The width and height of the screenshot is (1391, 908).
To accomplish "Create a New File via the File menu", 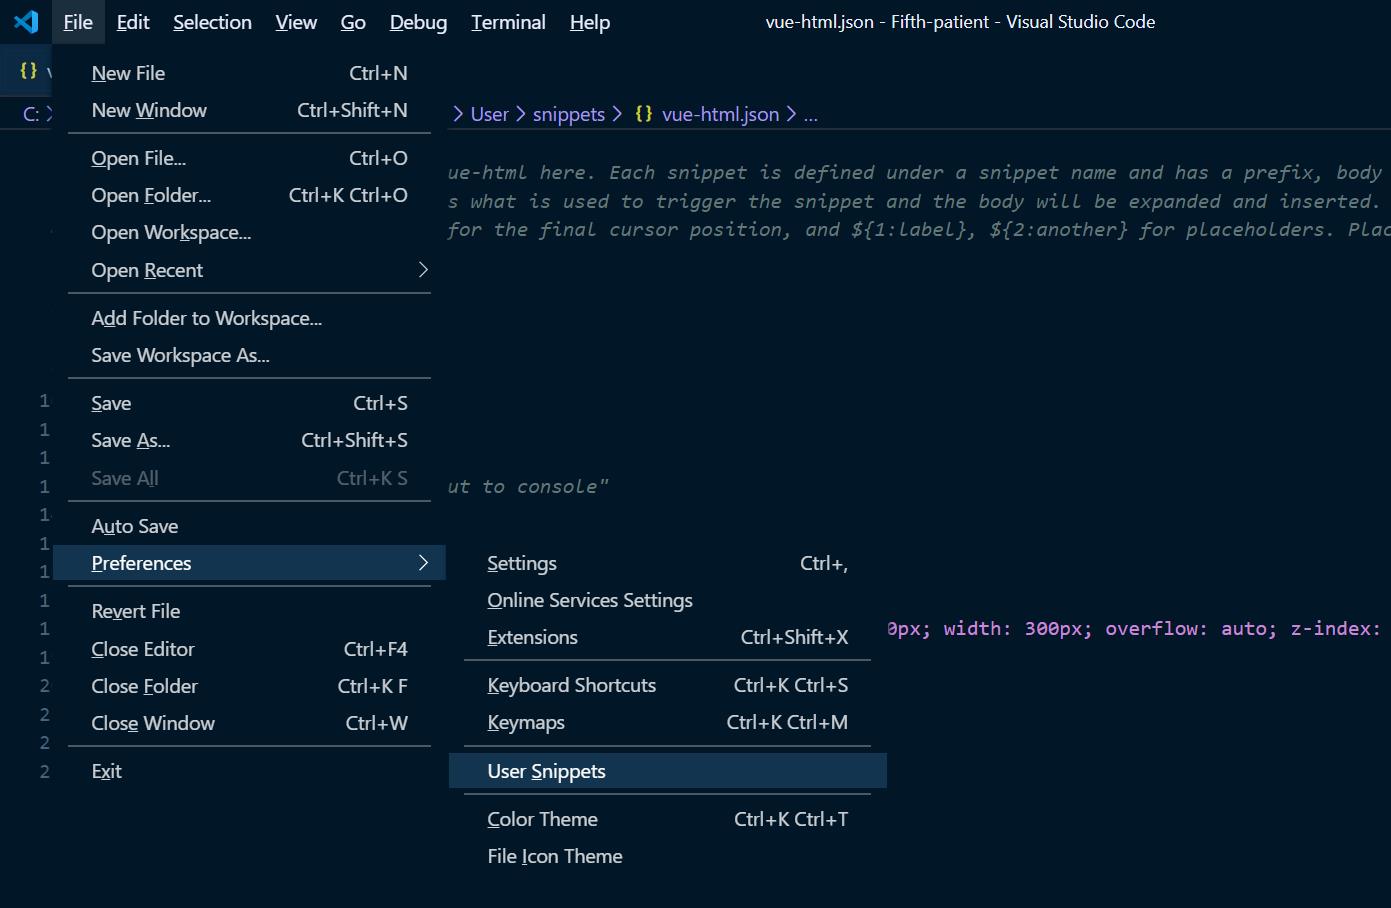I will (128, 72).
